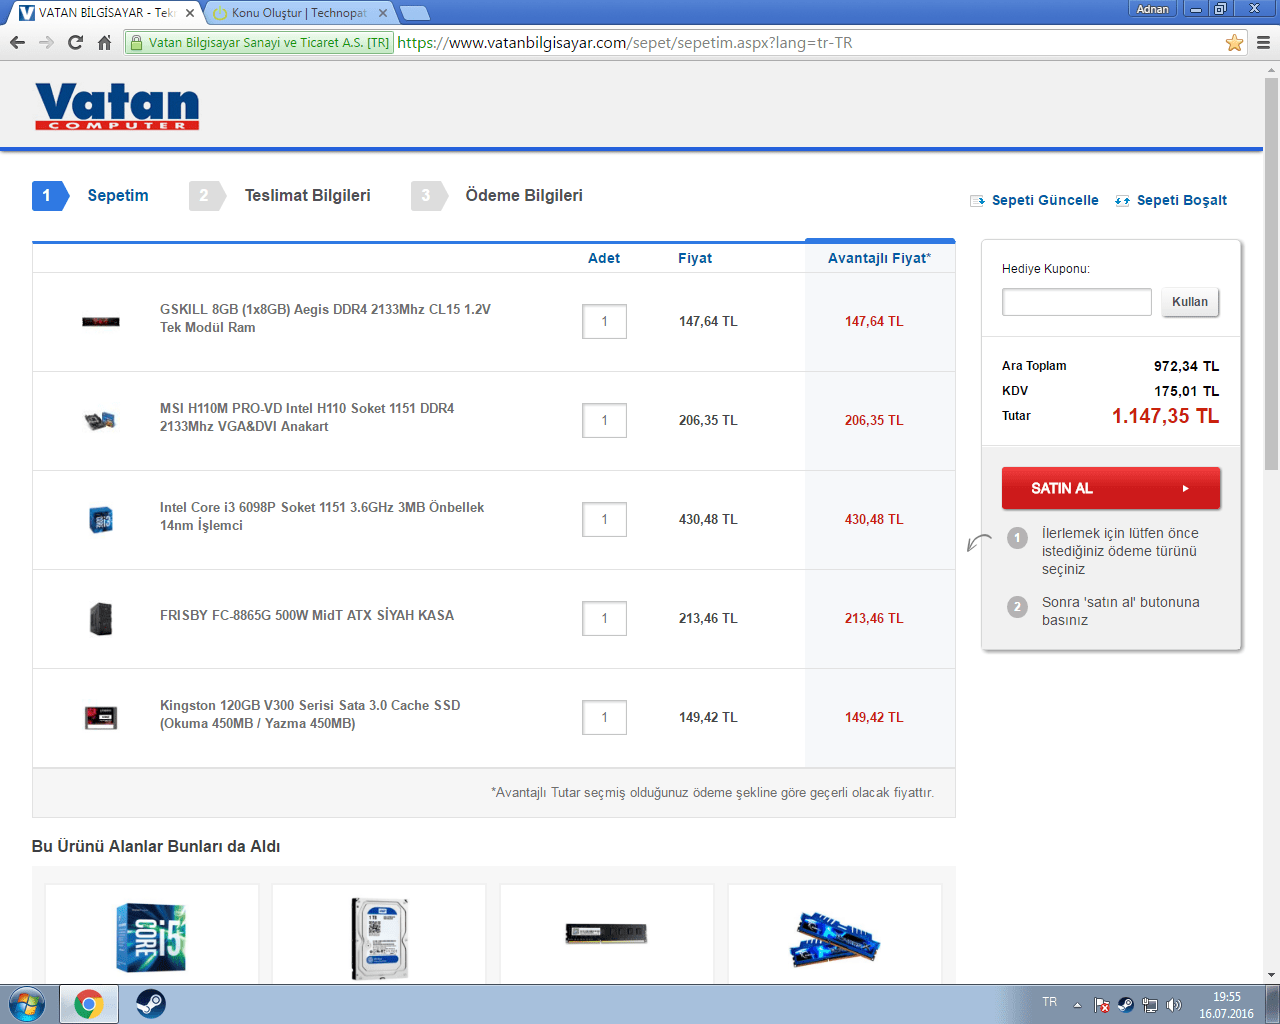
Task: Open the Chrome menu icon
Action: click(1263, 42)
